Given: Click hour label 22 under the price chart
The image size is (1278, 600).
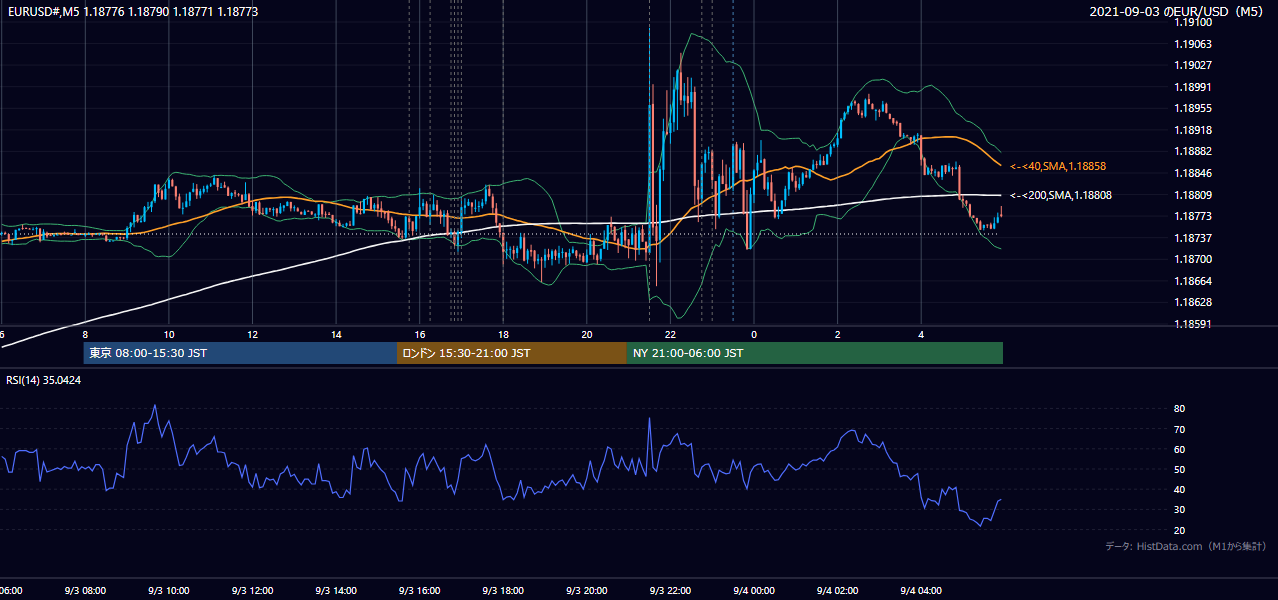Looking at the screenshot, I should click(670, 335).
